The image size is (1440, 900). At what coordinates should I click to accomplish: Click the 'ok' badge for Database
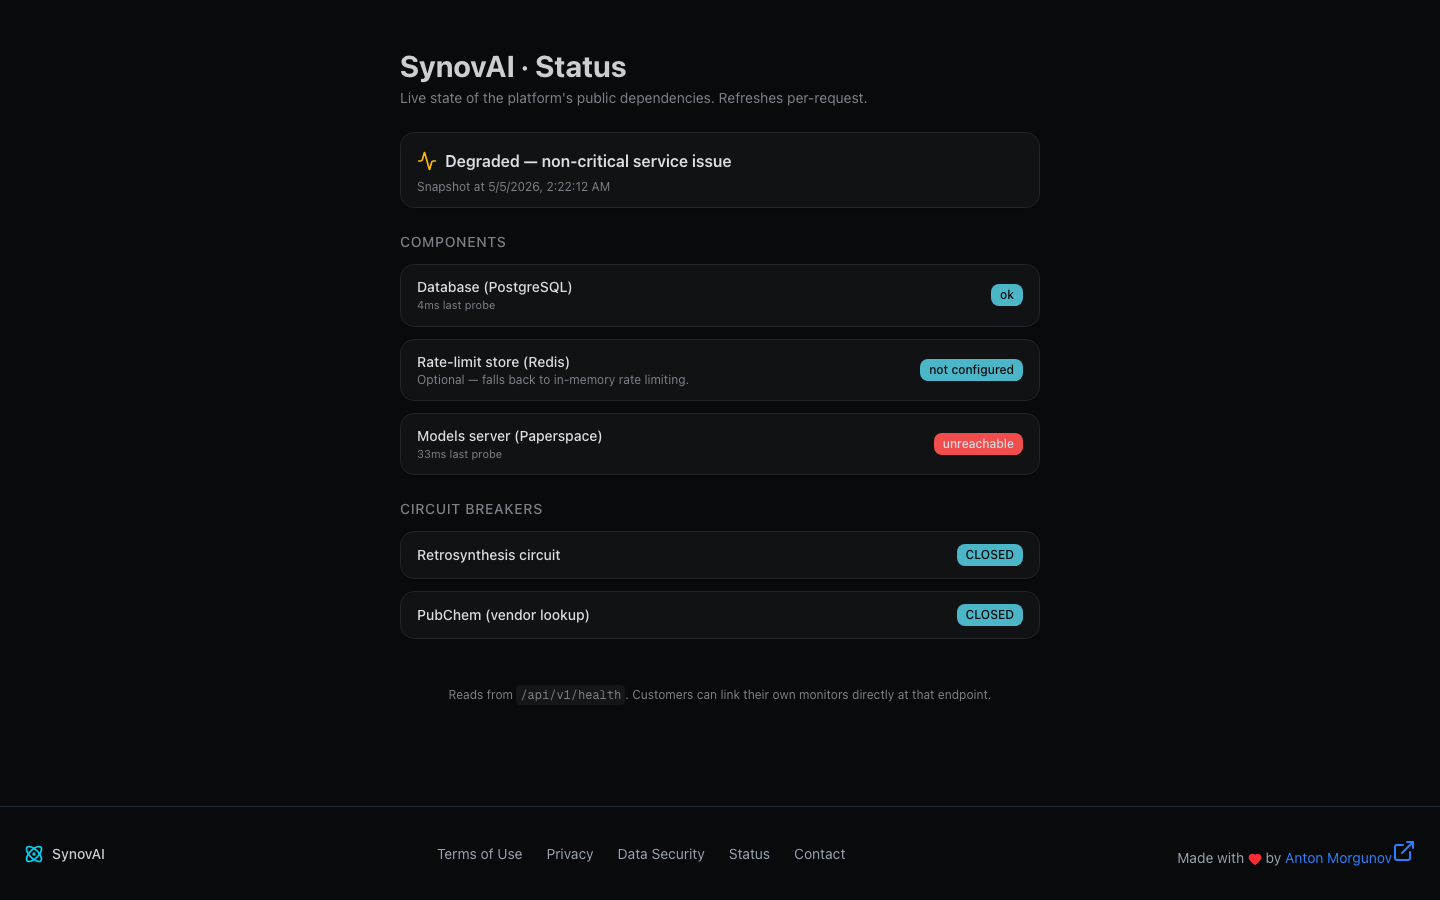tap(1007, 295)
